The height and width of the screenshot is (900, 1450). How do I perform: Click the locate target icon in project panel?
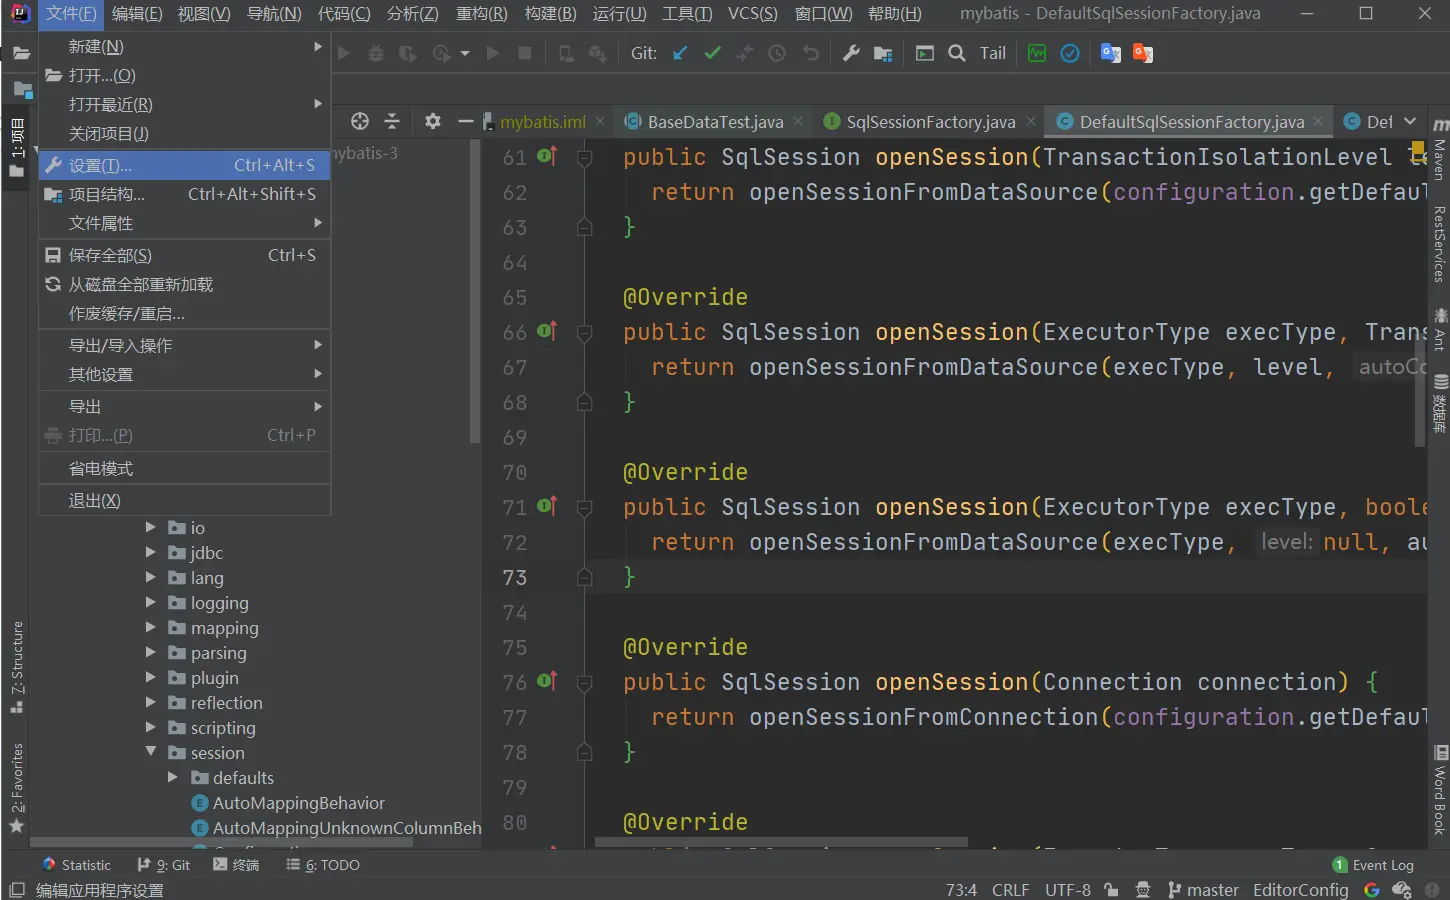360,121
